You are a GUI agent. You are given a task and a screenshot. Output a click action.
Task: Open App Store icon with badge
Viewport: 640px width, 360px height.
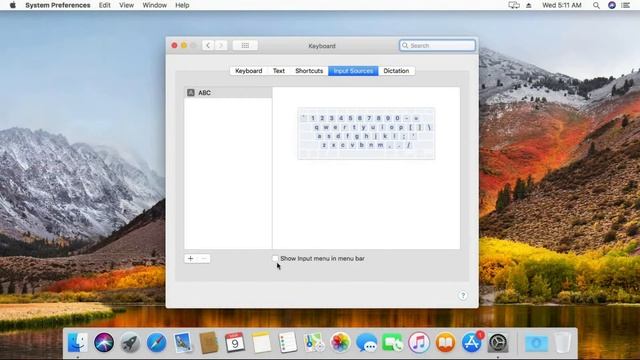click(471, 342)
